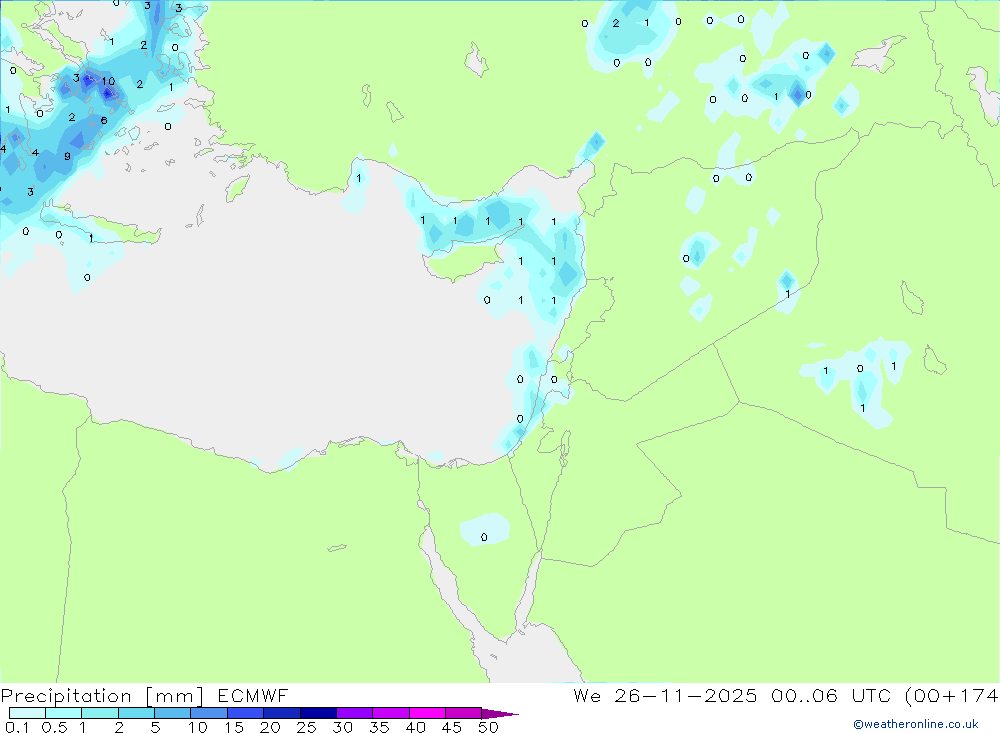Screen dimensions: 1000x733
Task: Pick the 20–25 mm dark blue swatch
Action: (x=281, y=713)
